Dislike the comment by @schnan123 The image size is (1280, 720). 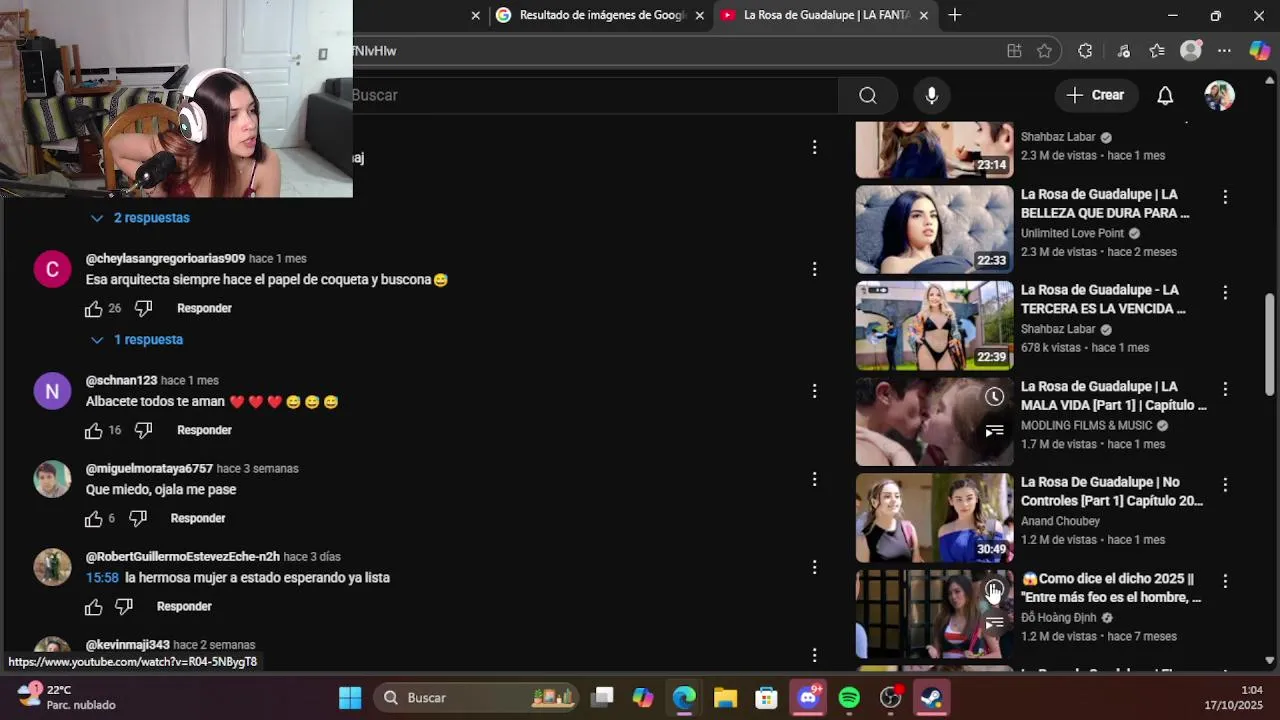pos(143,430)
